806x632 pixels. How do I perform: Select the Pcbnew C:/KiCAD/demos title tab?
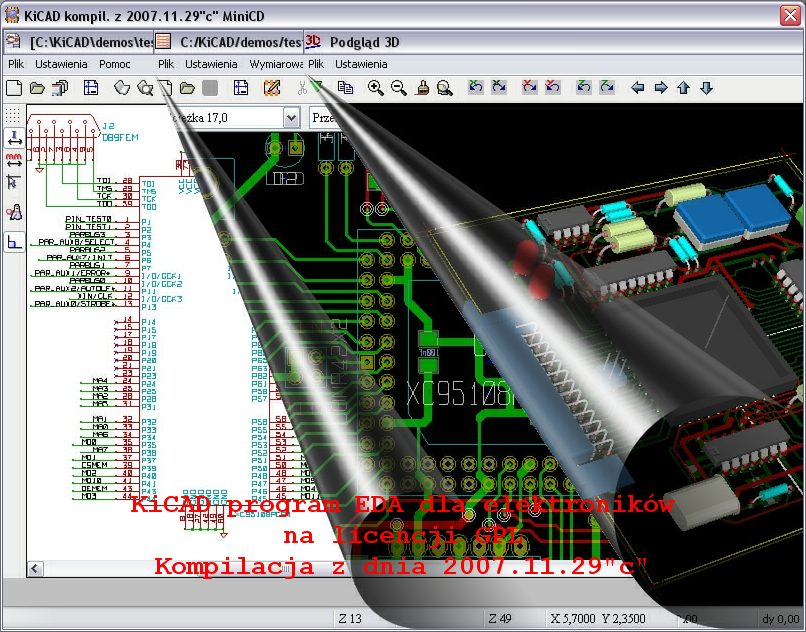point(228,42)
